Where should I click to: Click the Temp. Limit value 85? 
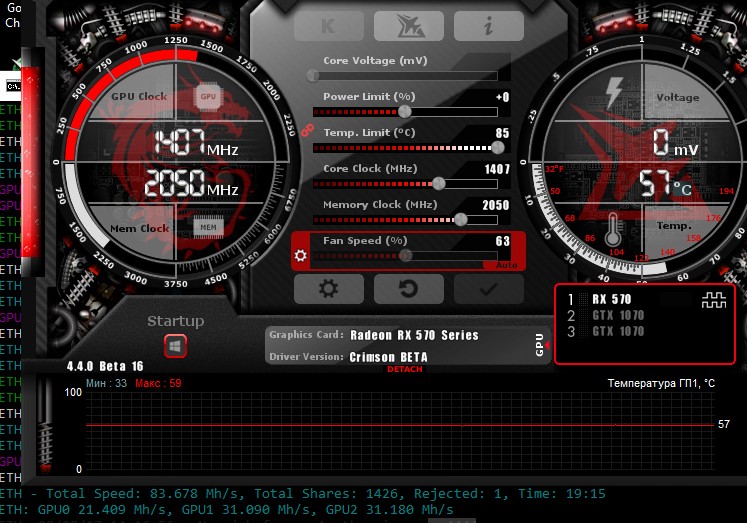(x=502, y=133)
